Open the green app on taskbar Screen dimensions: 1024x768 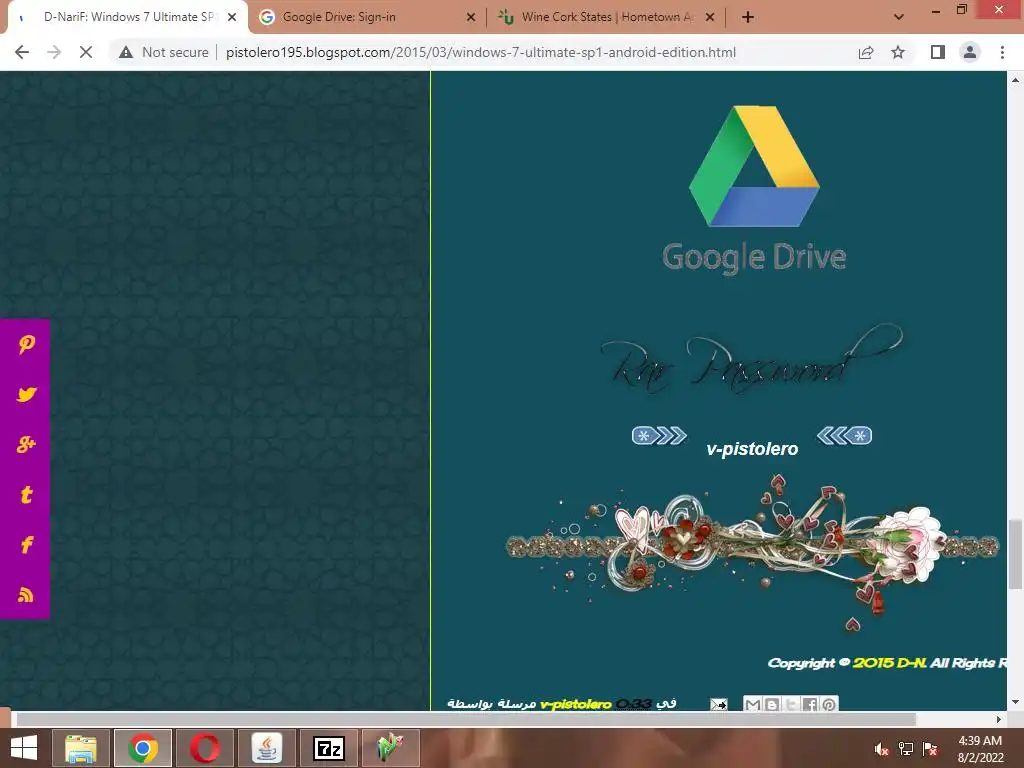click(x=390, y=748)
